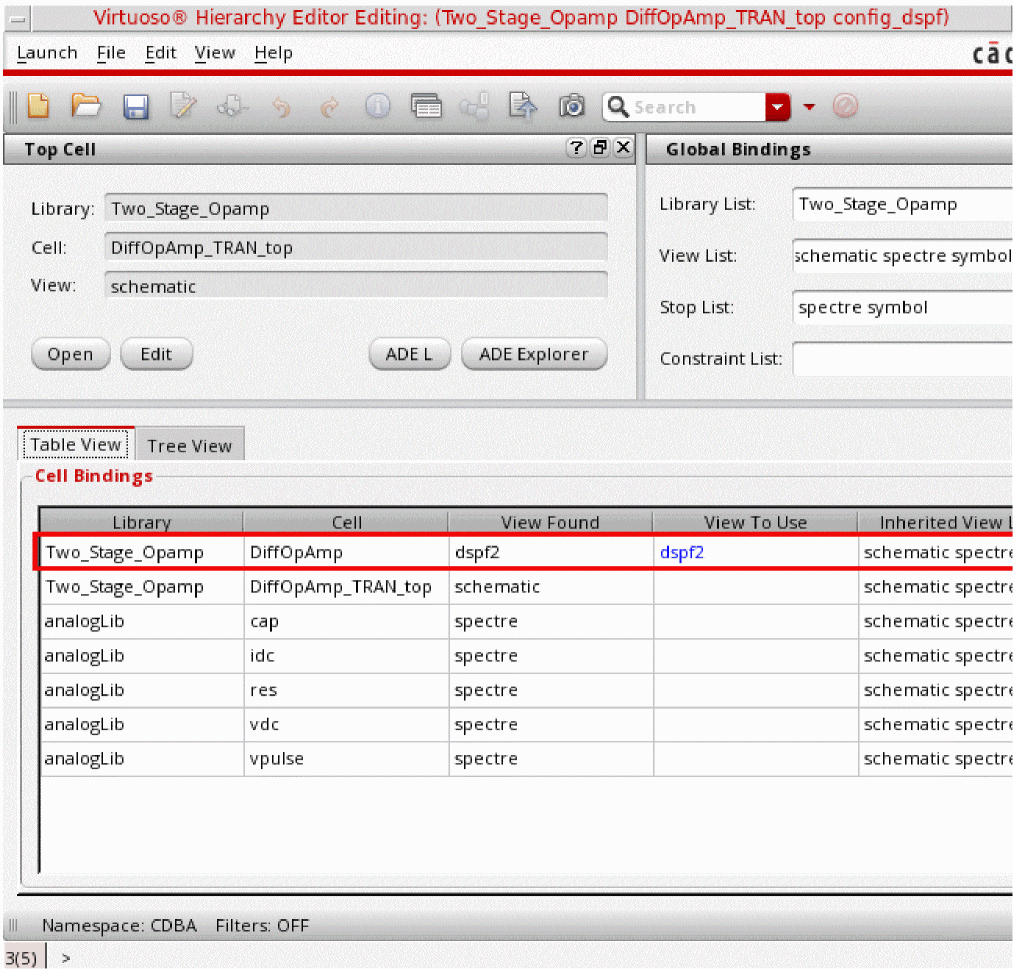The image size is (1013, 969).
Task: Open the Launch menu
Action: (47, 53)
